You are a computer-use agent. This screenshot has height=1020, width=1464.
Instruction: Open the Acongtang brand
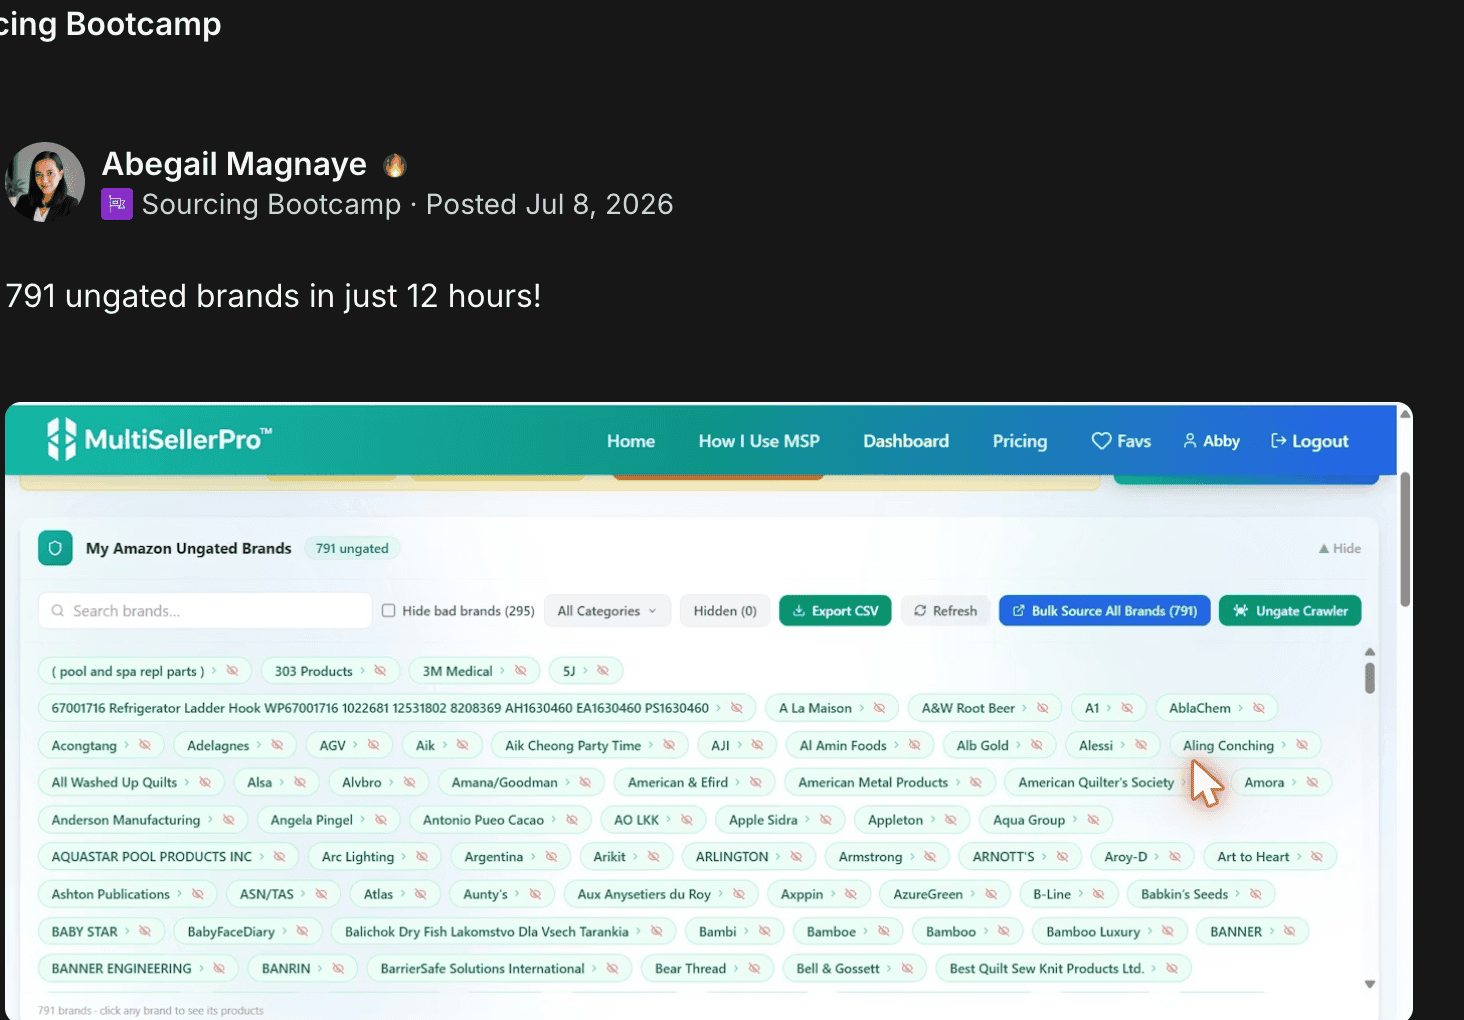pyautogui.click(x=84, y=745)
